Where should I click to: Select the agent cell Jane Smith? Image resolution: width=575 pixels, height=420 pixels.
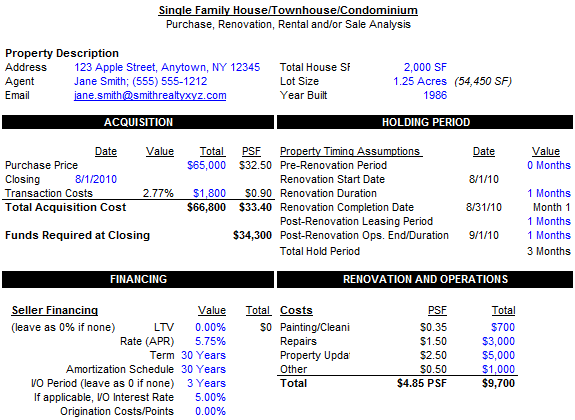coord(140,81)
